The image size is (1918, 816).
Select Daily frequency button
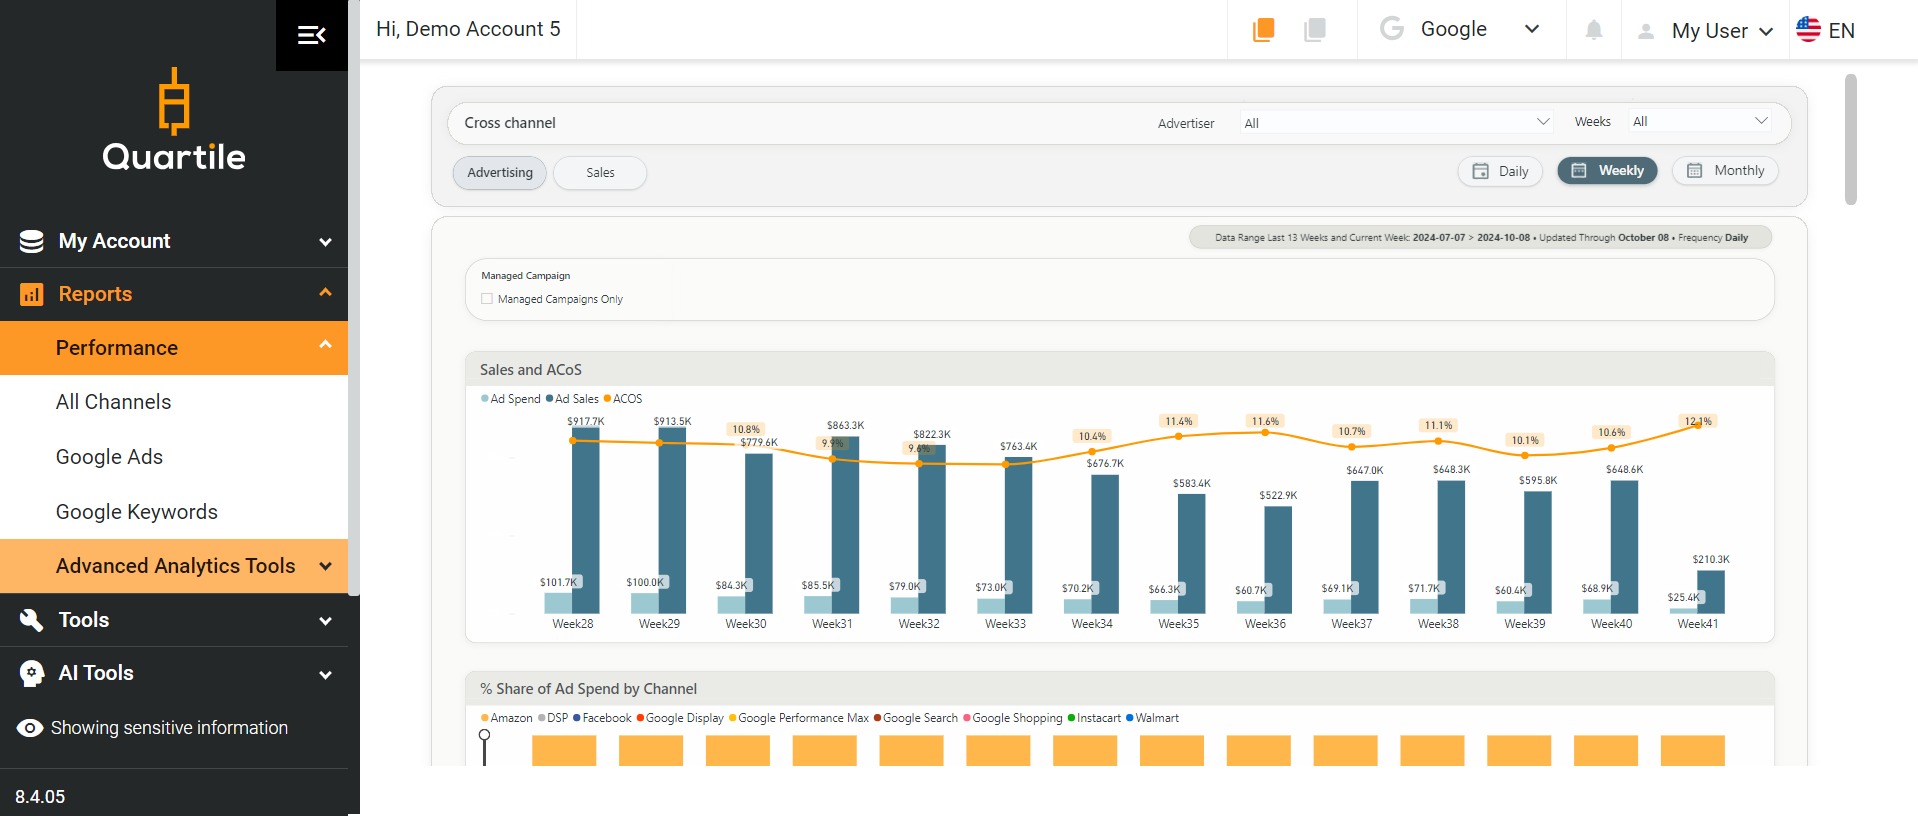point(1500,171)
